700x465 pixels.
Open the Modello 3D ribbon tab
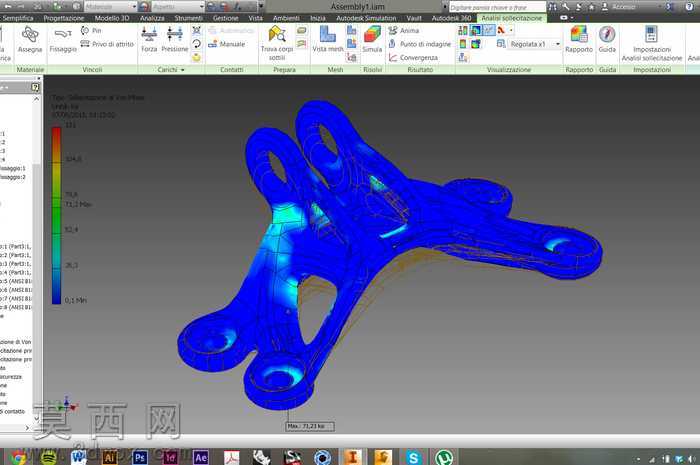click(112, 18)
